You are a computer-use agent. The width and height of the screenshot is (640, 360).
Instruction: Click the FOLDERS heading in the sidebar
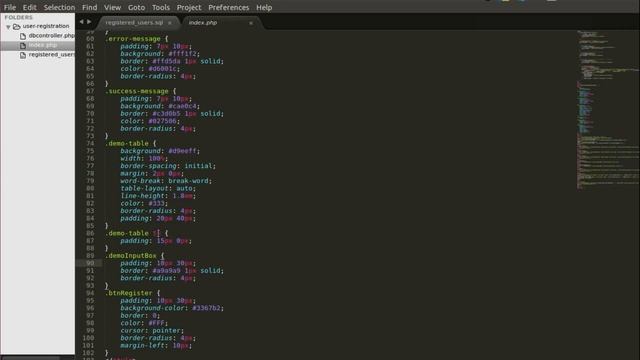coord(18,17)
